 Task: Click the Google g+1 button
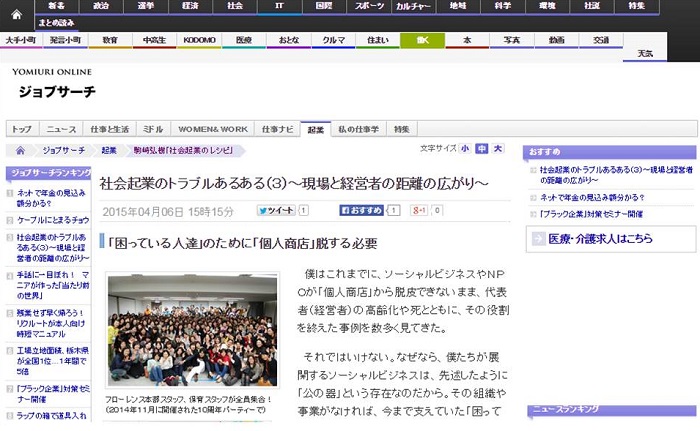[x=419, y=210]
